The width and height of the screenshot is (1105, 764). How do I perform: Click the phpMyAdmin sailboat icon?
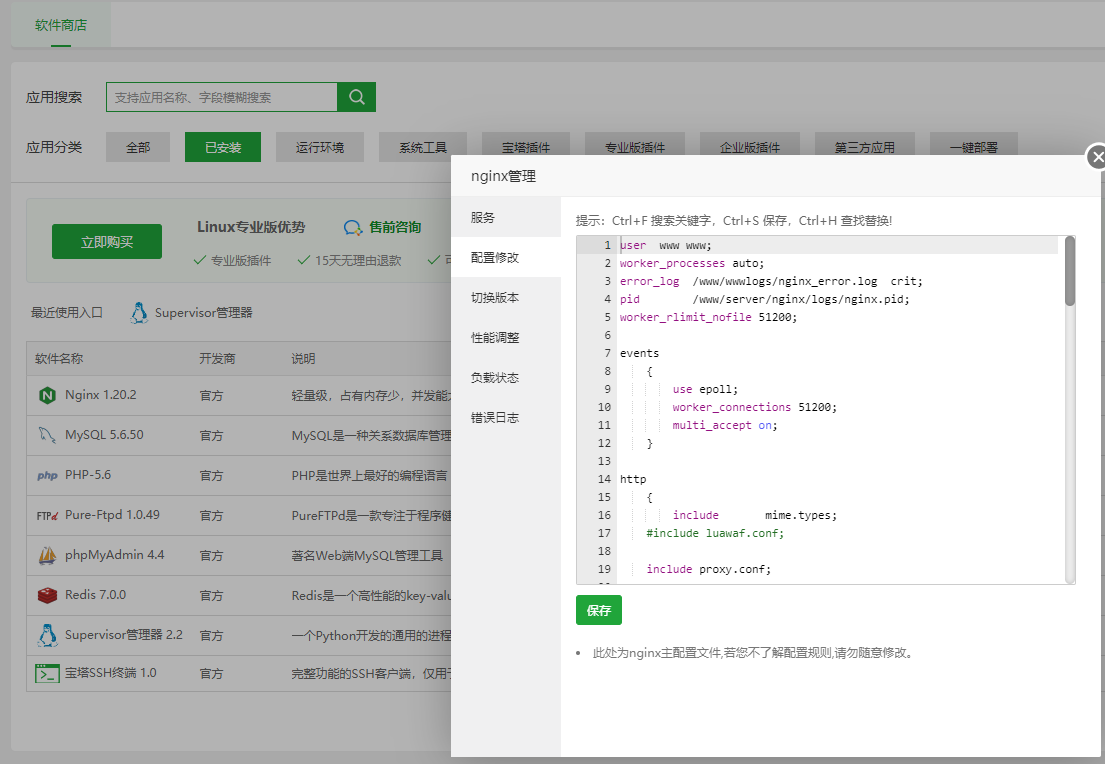[x=47, y=555]
